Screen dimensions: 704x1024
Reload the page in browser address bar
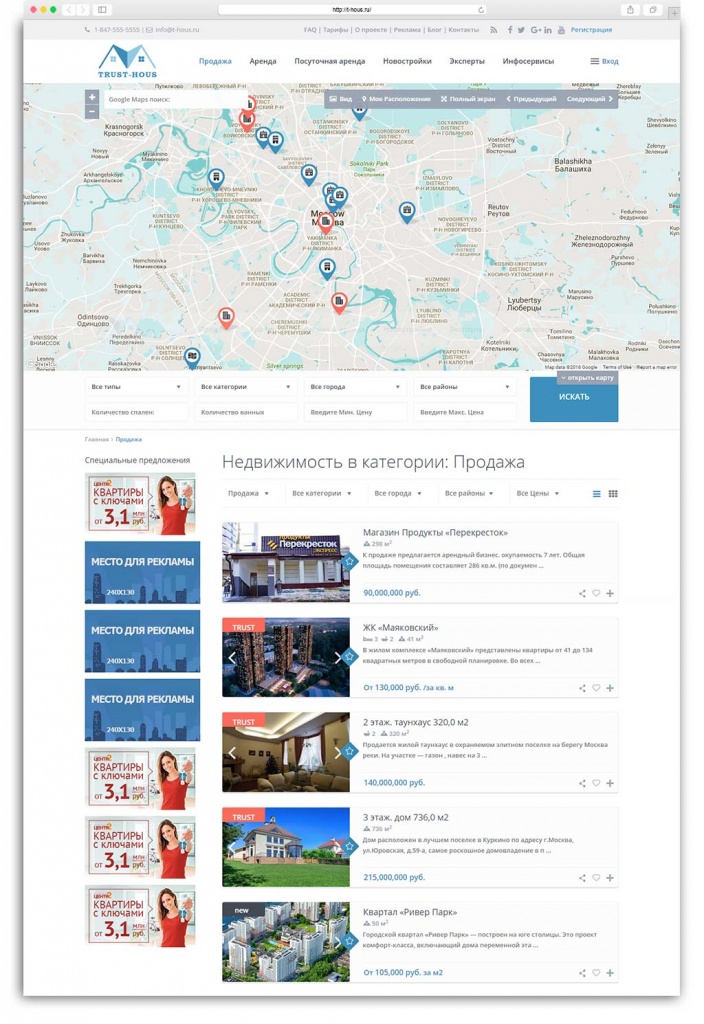pyautogui.click(x=481, y=10)
